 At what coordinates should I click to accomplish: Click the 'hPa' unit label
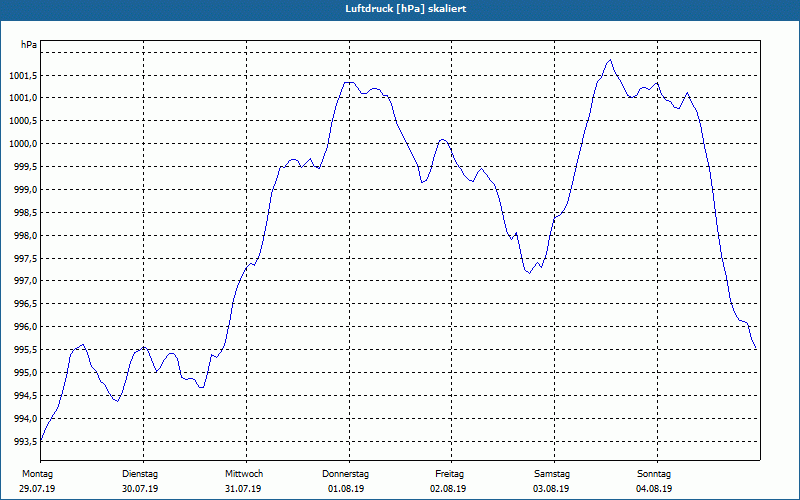pyautogui.click(x=29, y=45)
